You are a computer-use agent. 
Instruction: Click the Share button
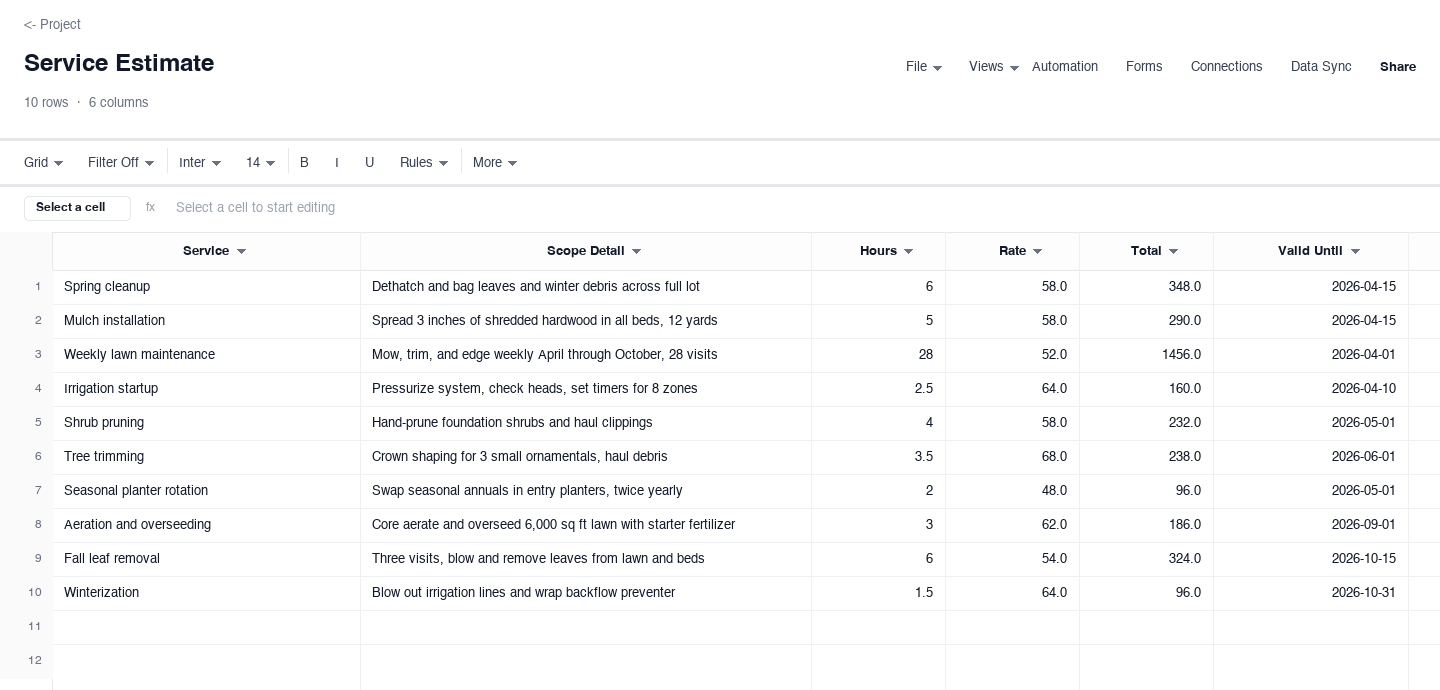[x=1398, y=67]
